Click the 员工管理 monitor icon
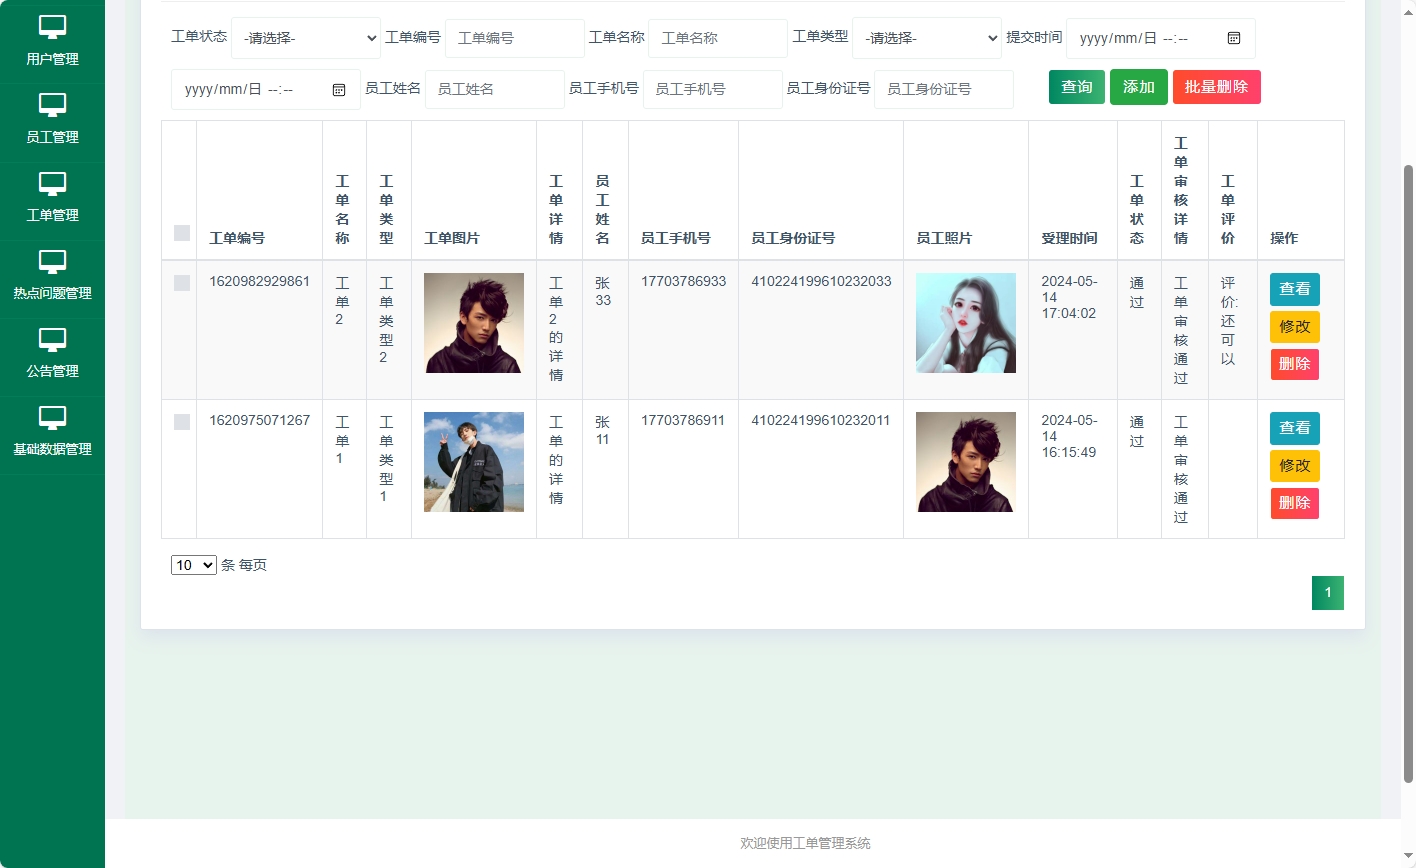The image size is (1416, 868). click(52, 106)
